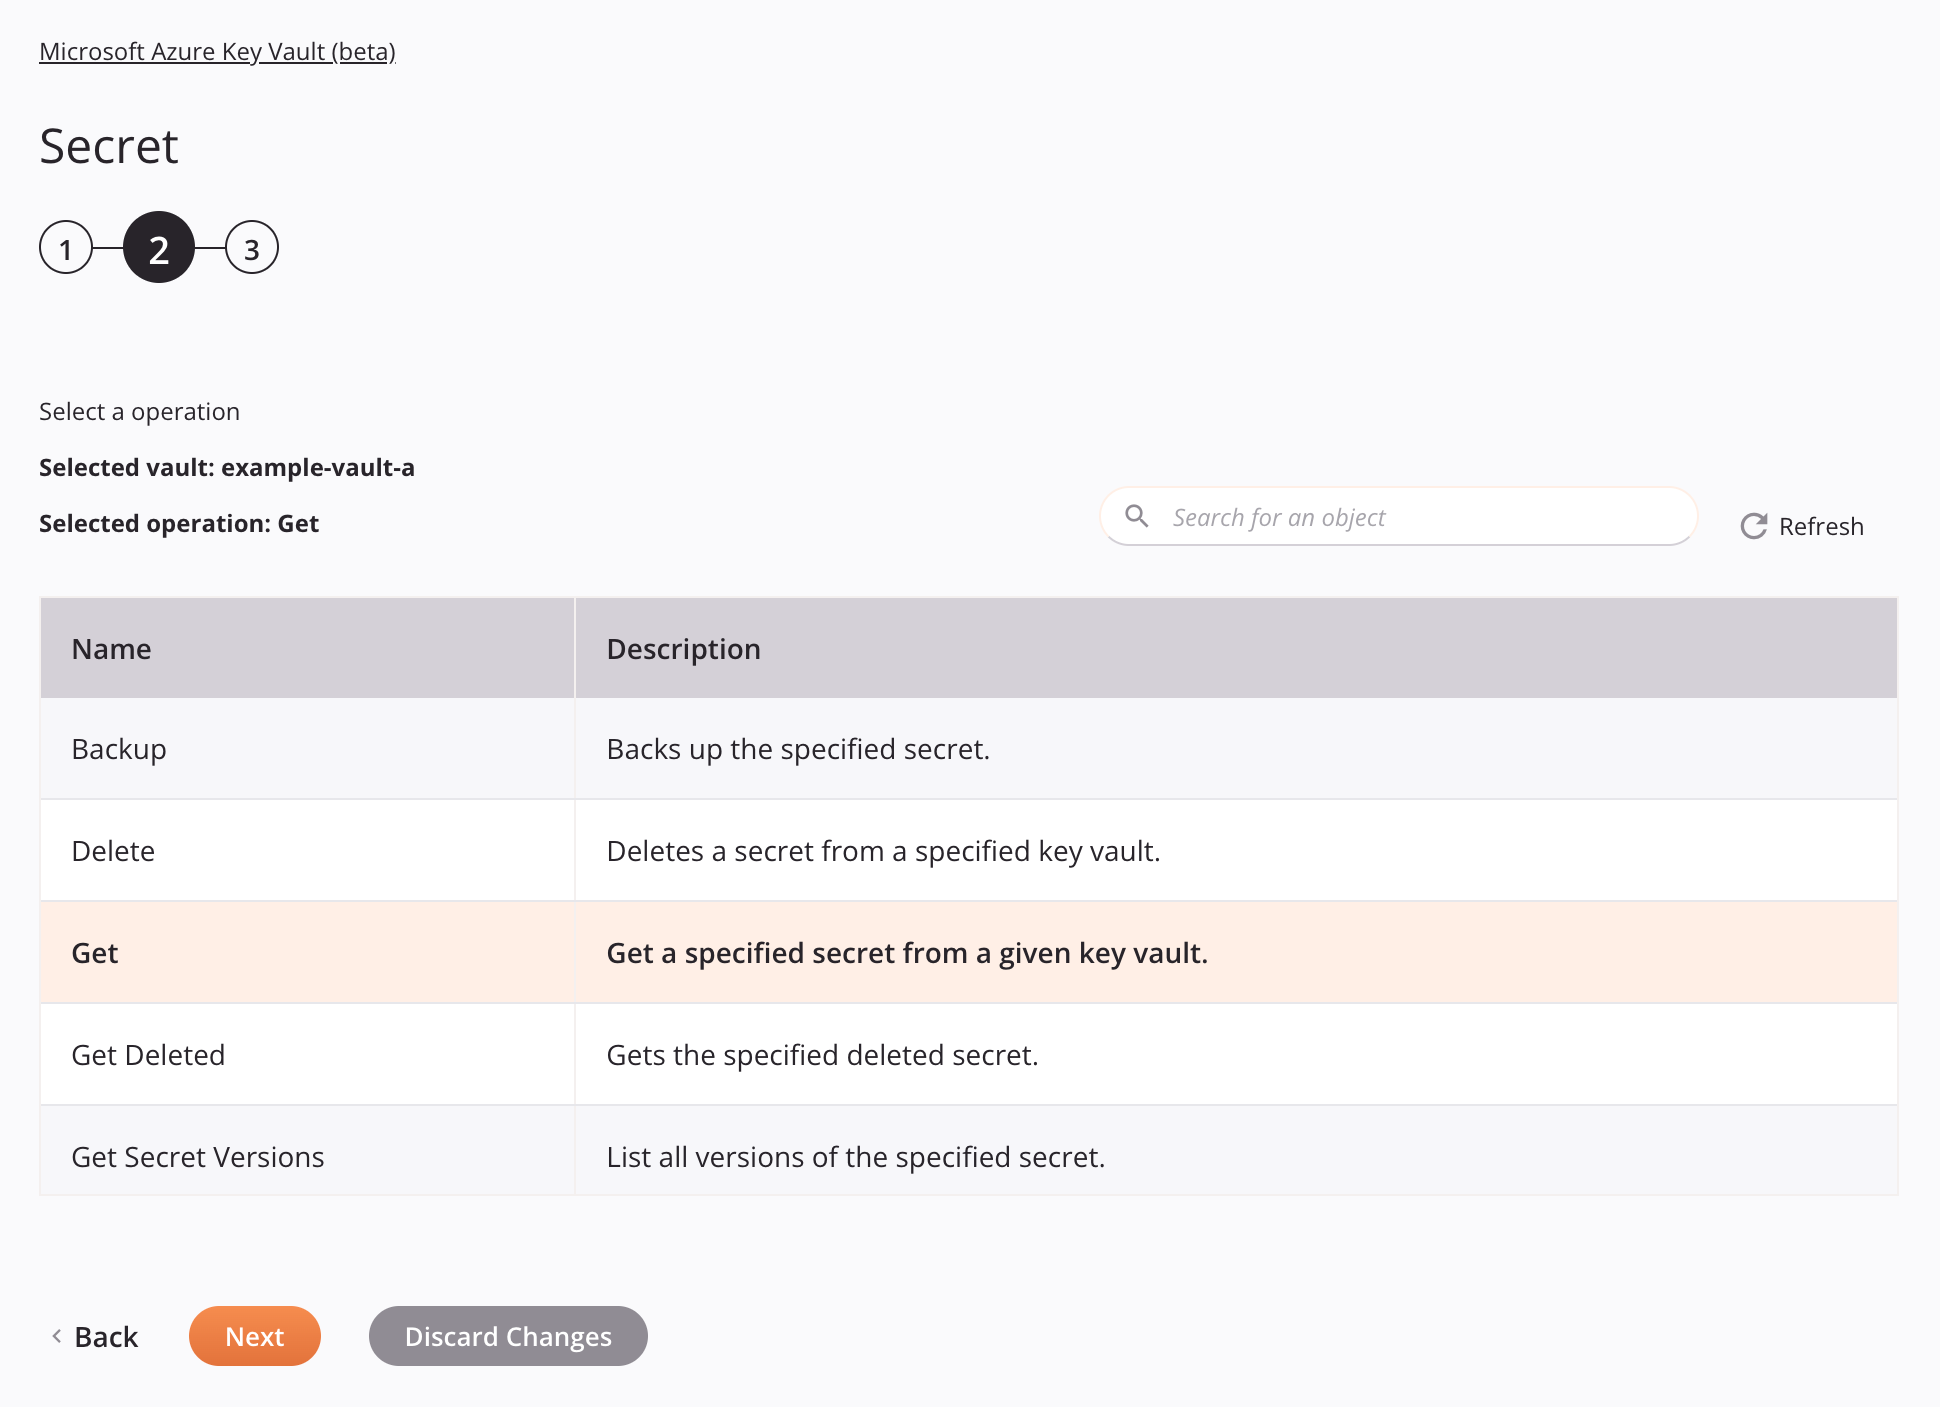Navigate Back to previous step
This screenshot has height=1407, width=1940.
click(x=93, y=1336)
